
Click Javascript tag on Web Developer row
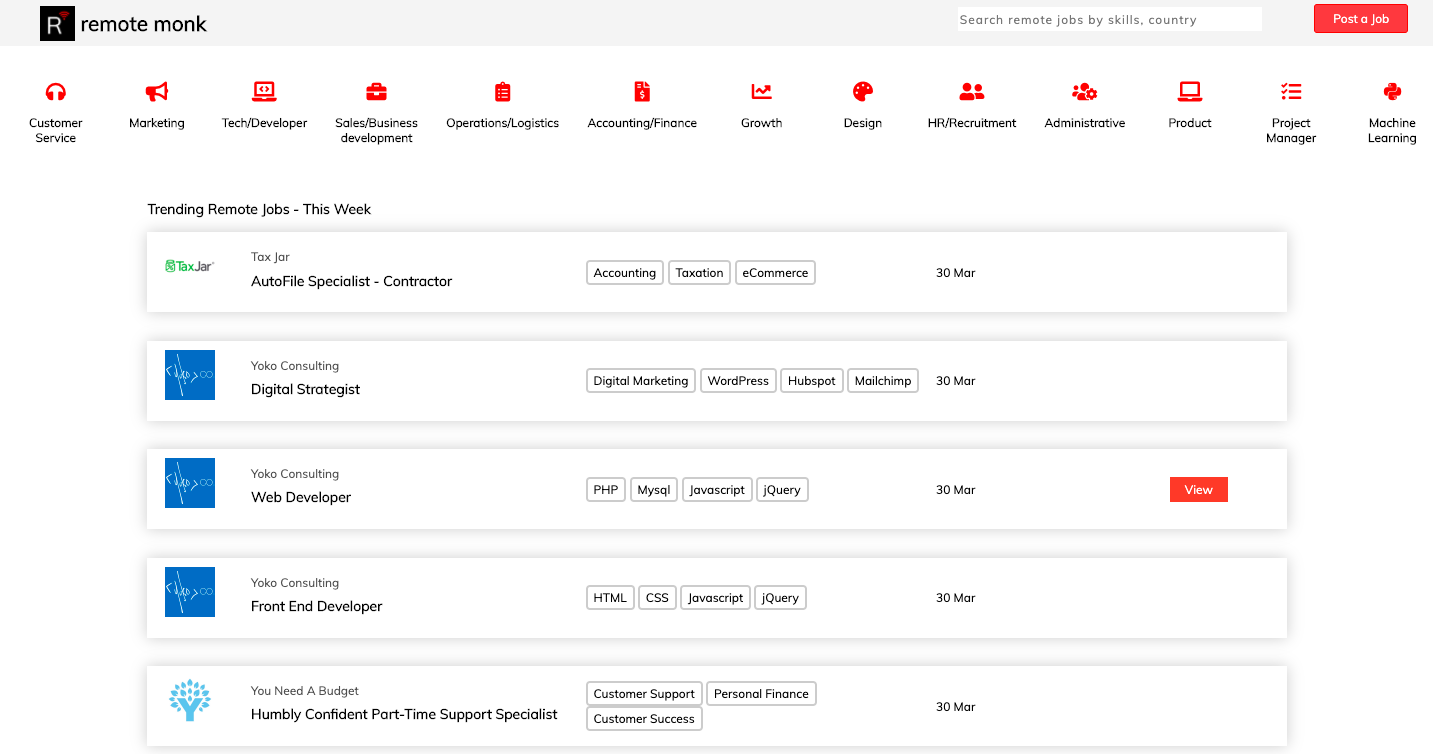(x=717, y=490)
